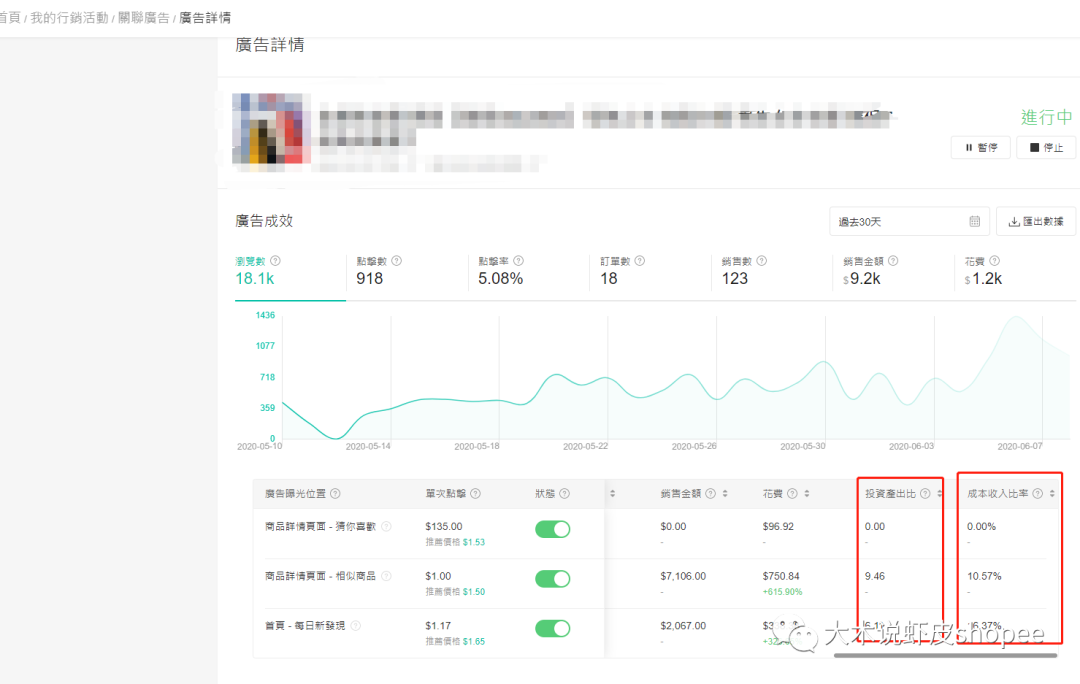This screenshot has width=1080, height=684.
Task: Click the 暫停 pause button
Action: pos(981,147)
